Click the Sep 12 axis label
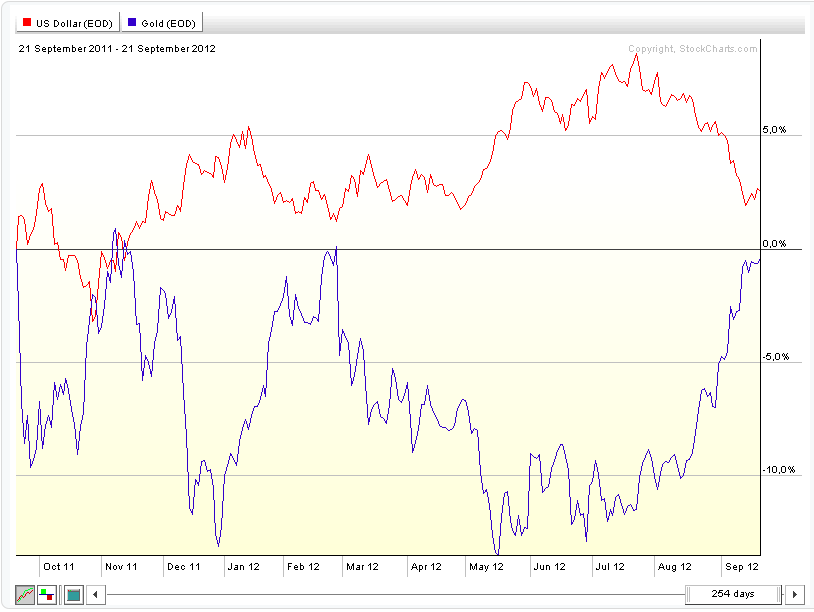Viewport: 814px width, 612px height. click(x=742, y=567)
